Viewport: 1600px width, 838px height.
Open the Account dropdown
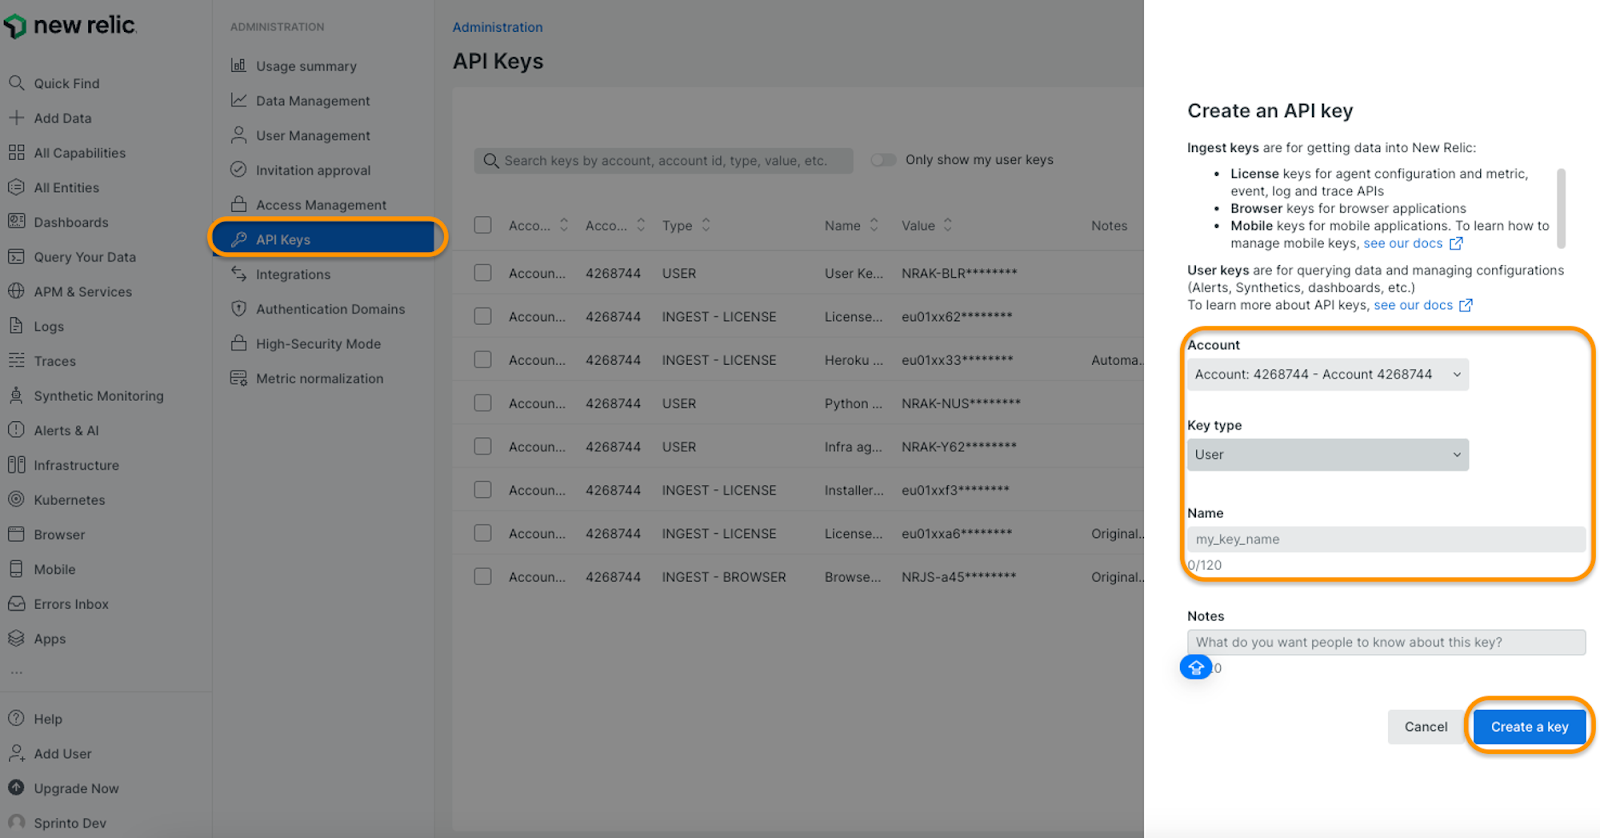click(1328, 374)
